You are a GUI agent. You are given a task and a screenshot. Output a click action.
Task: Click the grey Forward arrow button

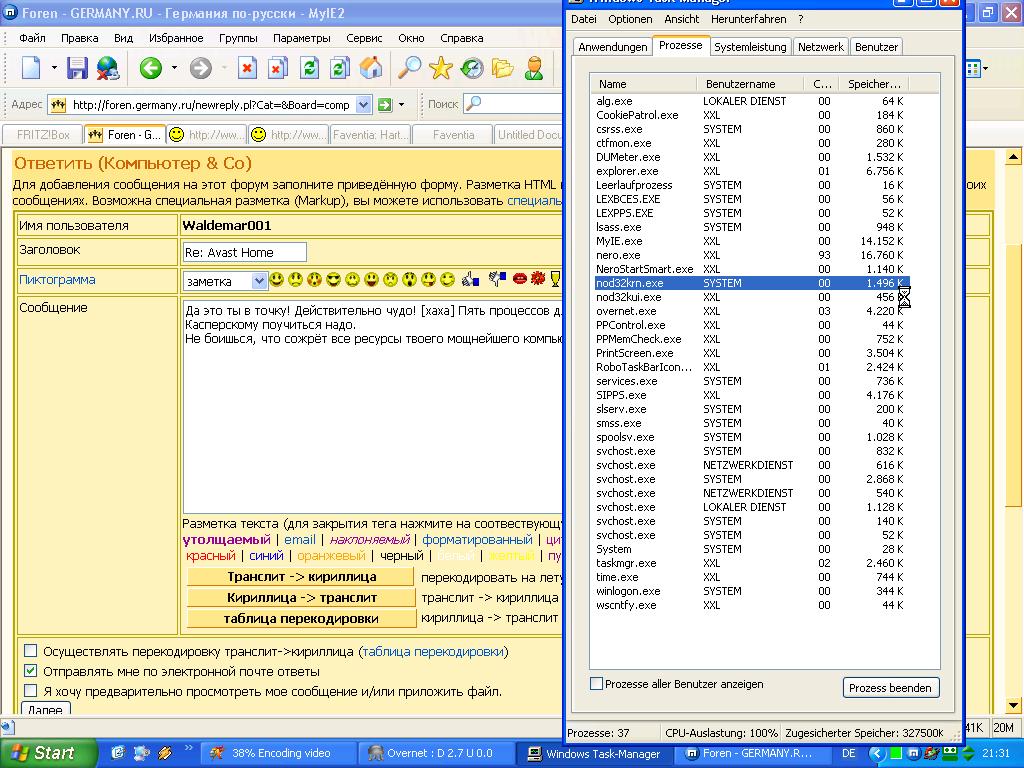200,67
